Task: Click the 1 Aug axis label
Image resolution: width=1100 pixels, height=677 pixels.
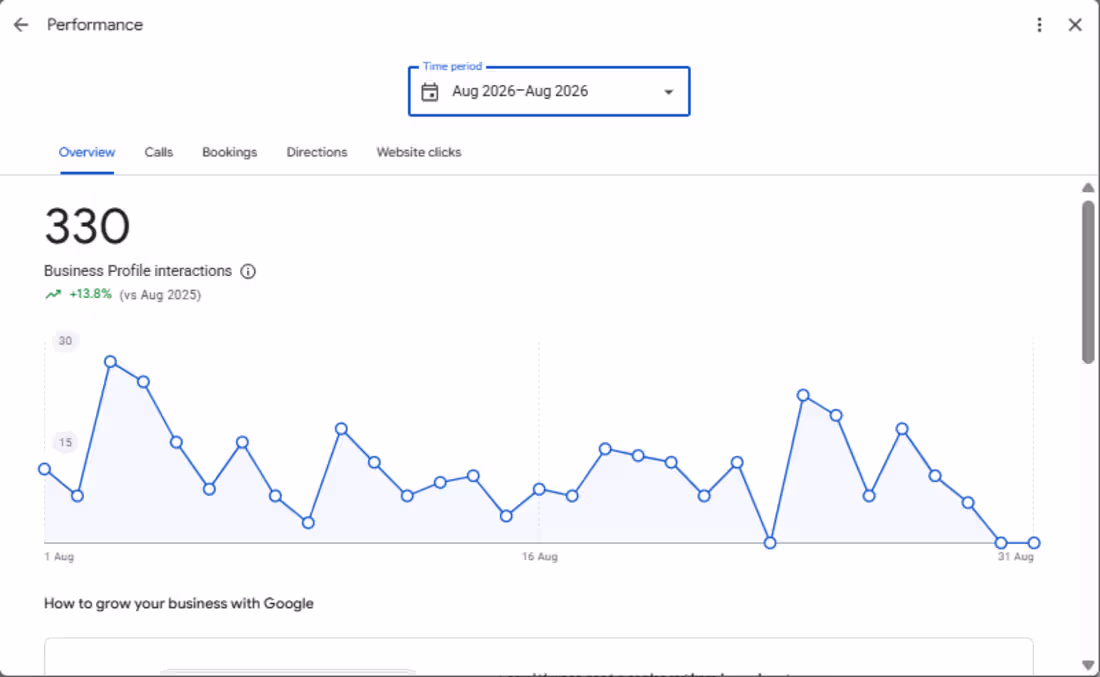Action: click(x=59, y=556)
